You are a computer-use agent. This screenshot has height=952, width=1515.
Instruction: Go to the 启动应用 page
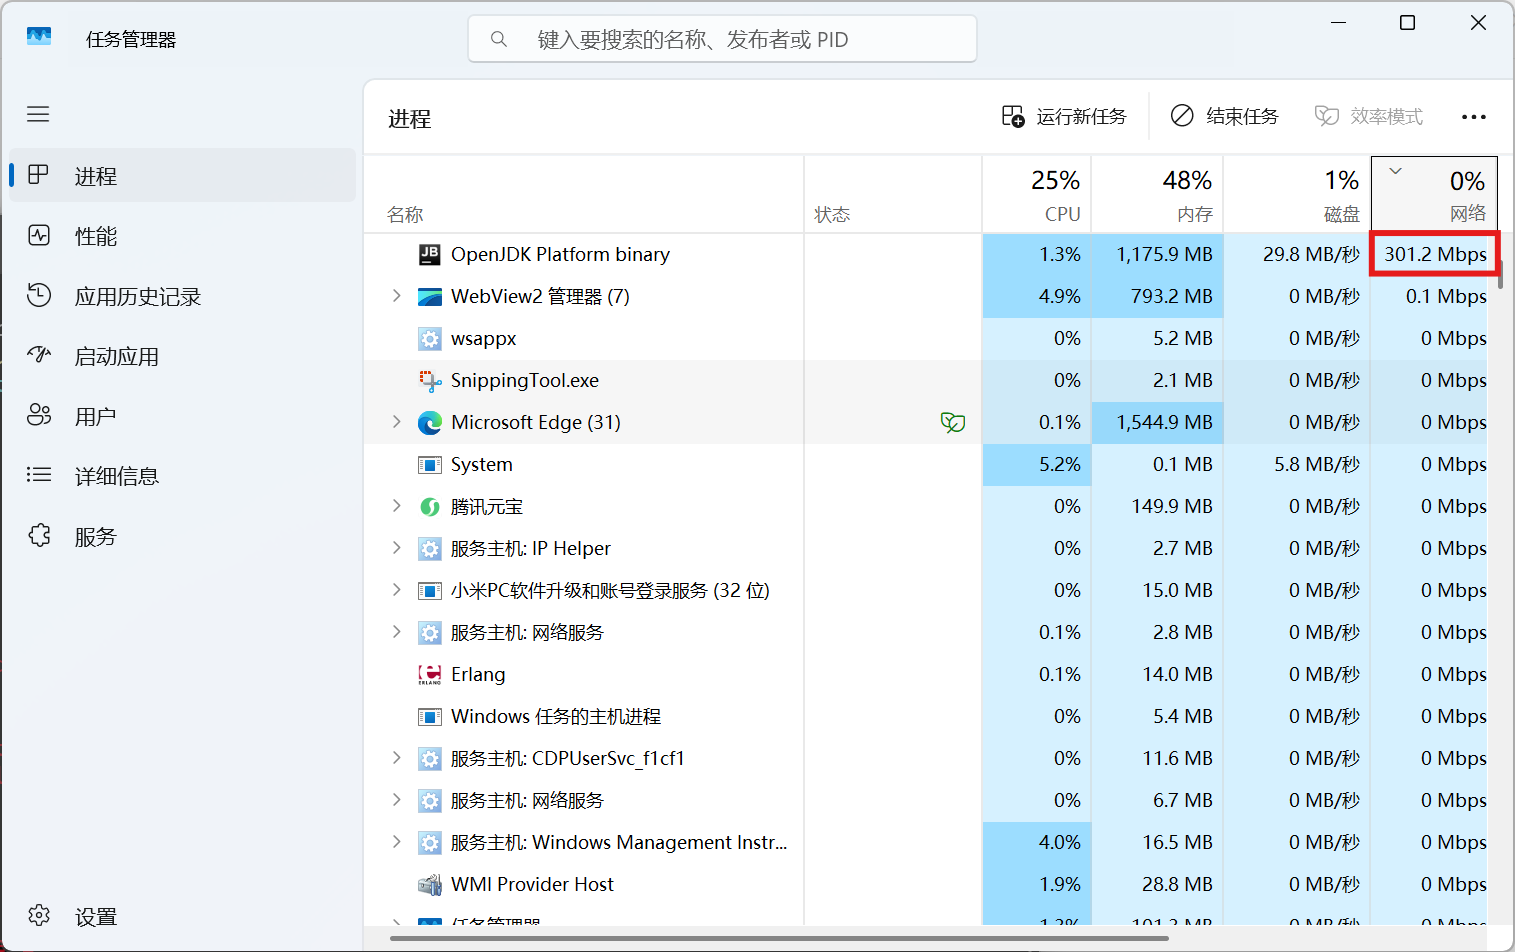182,356
